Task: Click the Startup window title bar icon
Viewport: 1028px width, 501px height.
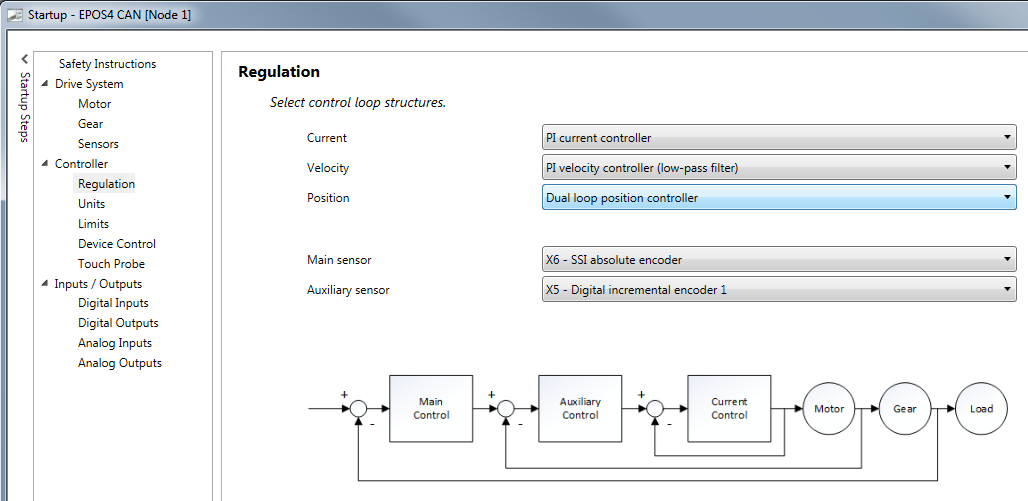Action: (x=12, y=15)
